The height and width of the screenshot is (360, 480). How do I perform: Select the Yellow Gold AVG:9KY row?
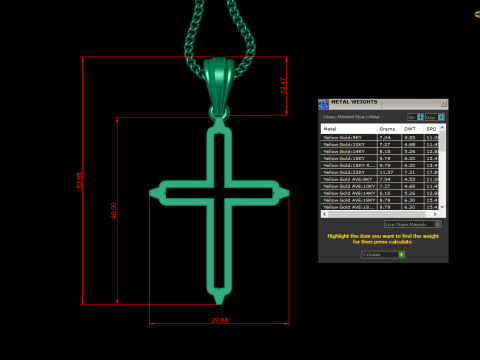point(380,179)
